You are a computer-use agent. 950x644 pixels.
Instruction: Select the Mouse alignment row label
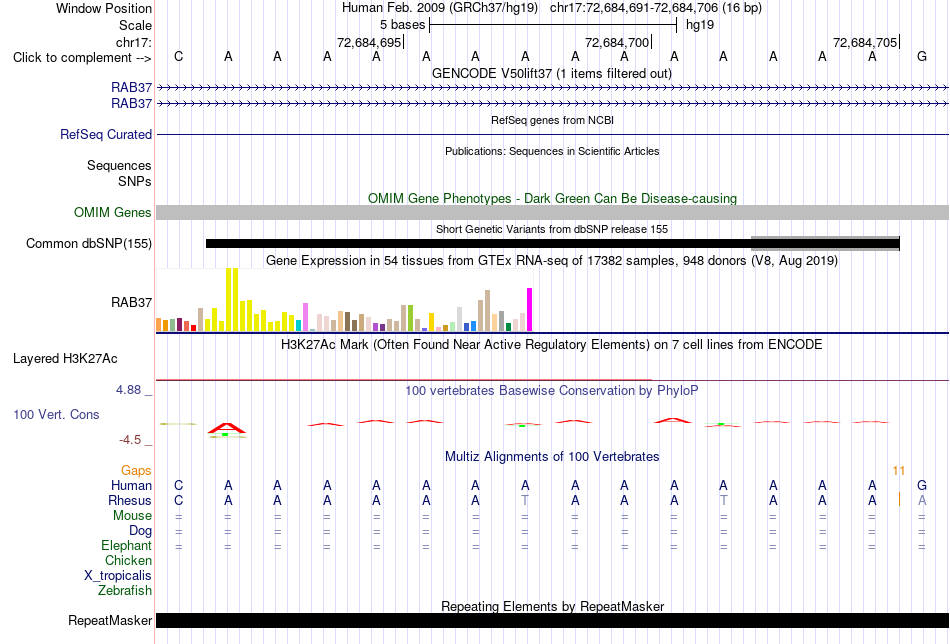pyautogui.click(x=132, y=516)
